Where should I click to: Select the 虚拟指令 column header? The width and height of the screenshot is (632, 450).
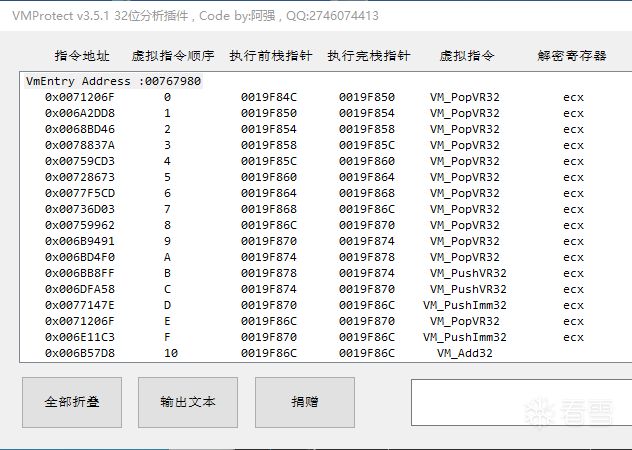point(467,56)
